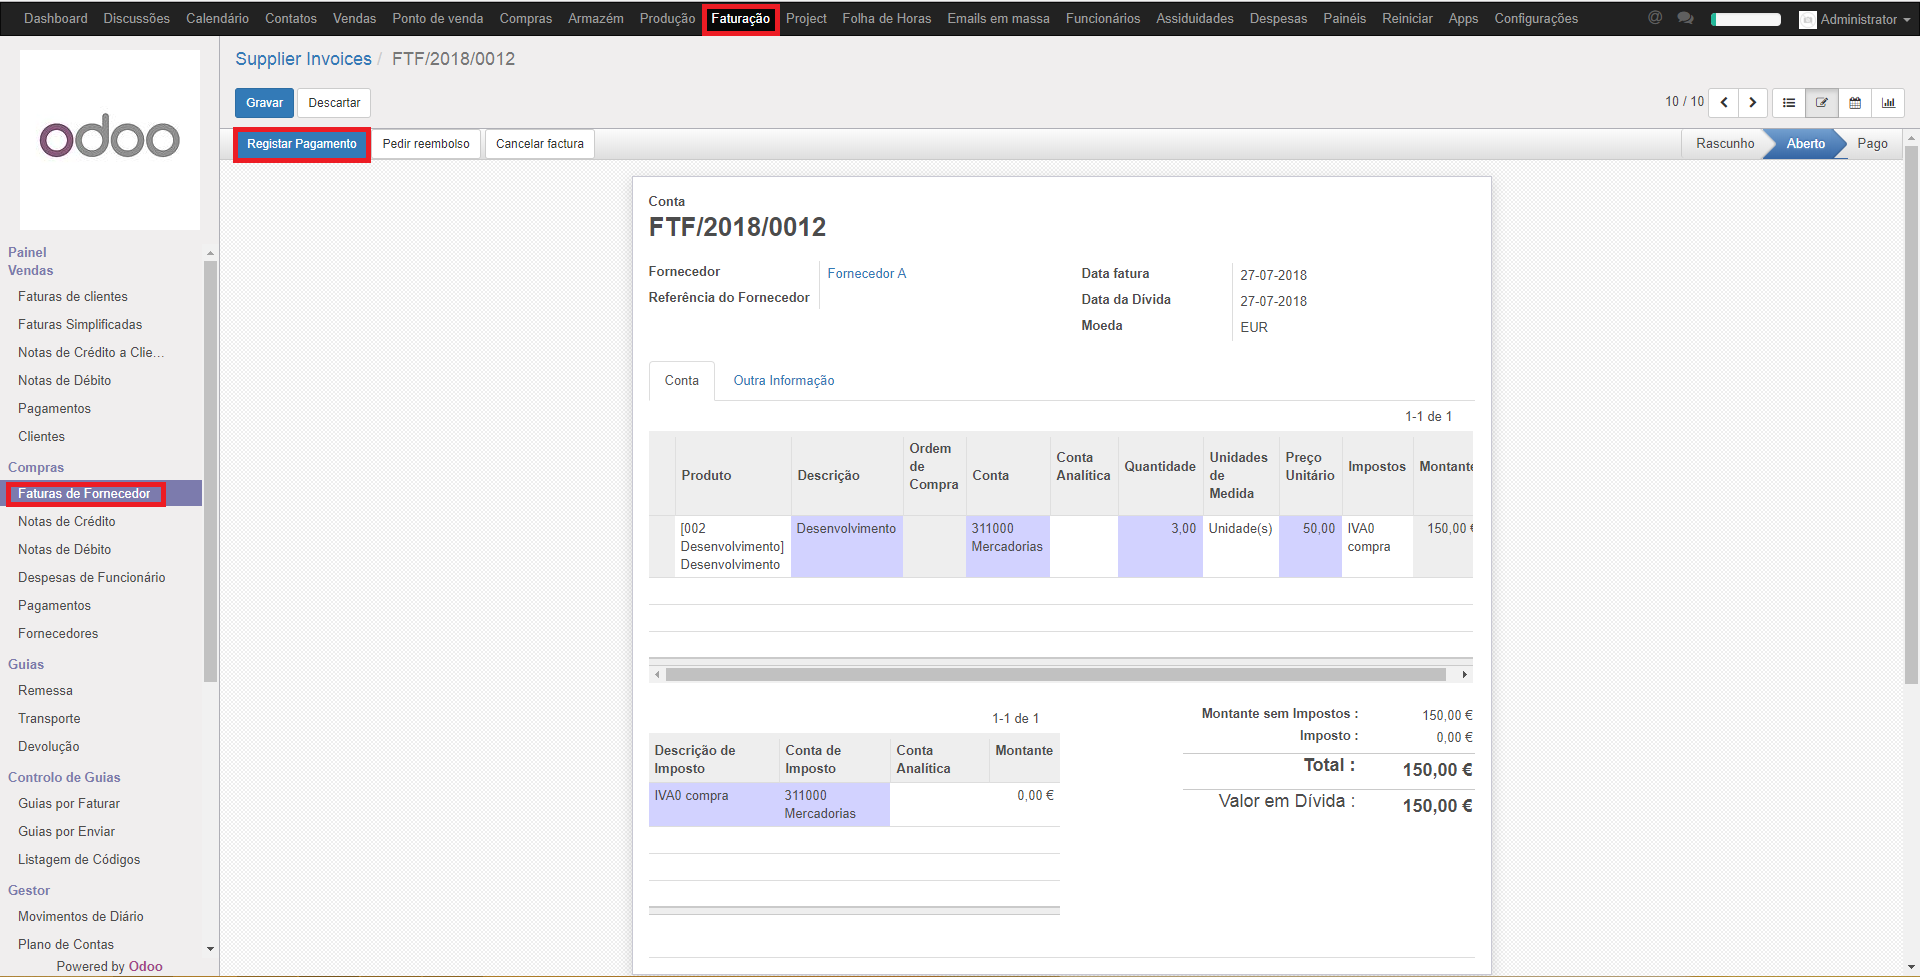Open the Administrator user dropdown

tap(1856, 19)
